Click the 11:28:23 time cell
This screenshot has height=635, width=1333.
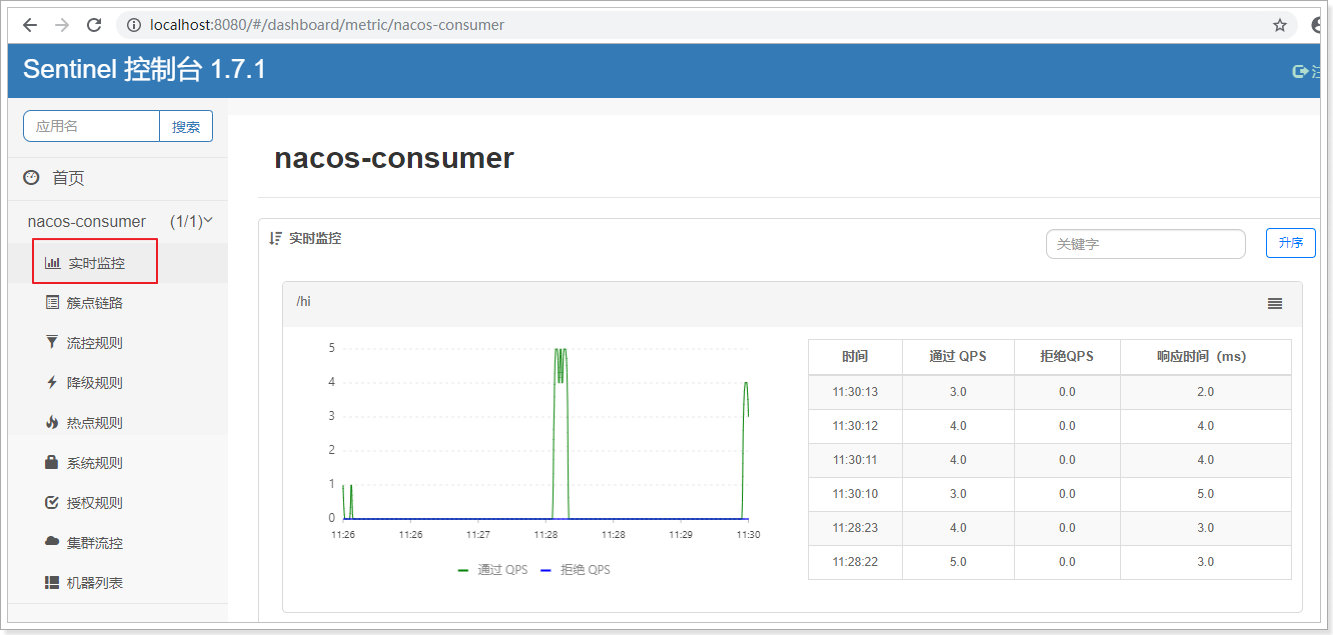pos(855,528)
